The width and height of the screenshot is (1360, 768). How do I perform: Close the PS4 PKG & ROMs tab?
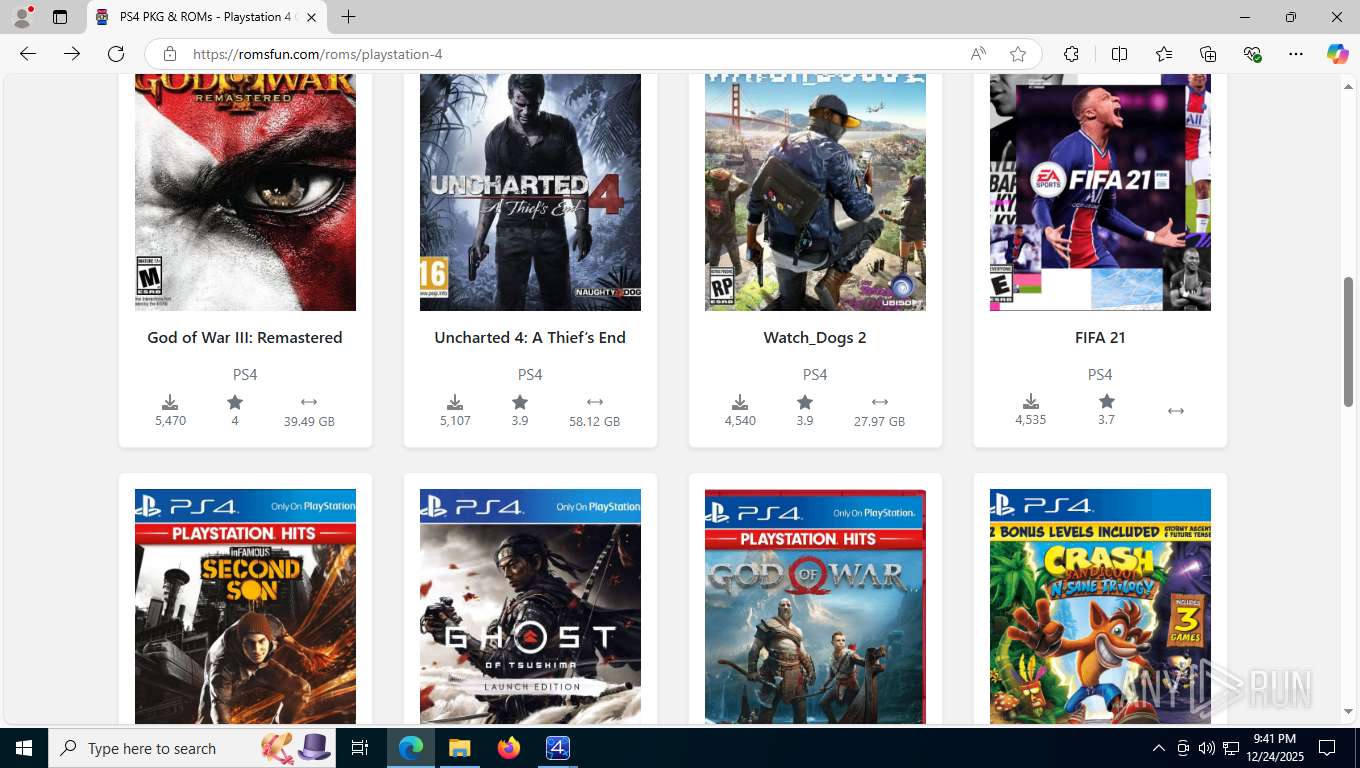312,17
